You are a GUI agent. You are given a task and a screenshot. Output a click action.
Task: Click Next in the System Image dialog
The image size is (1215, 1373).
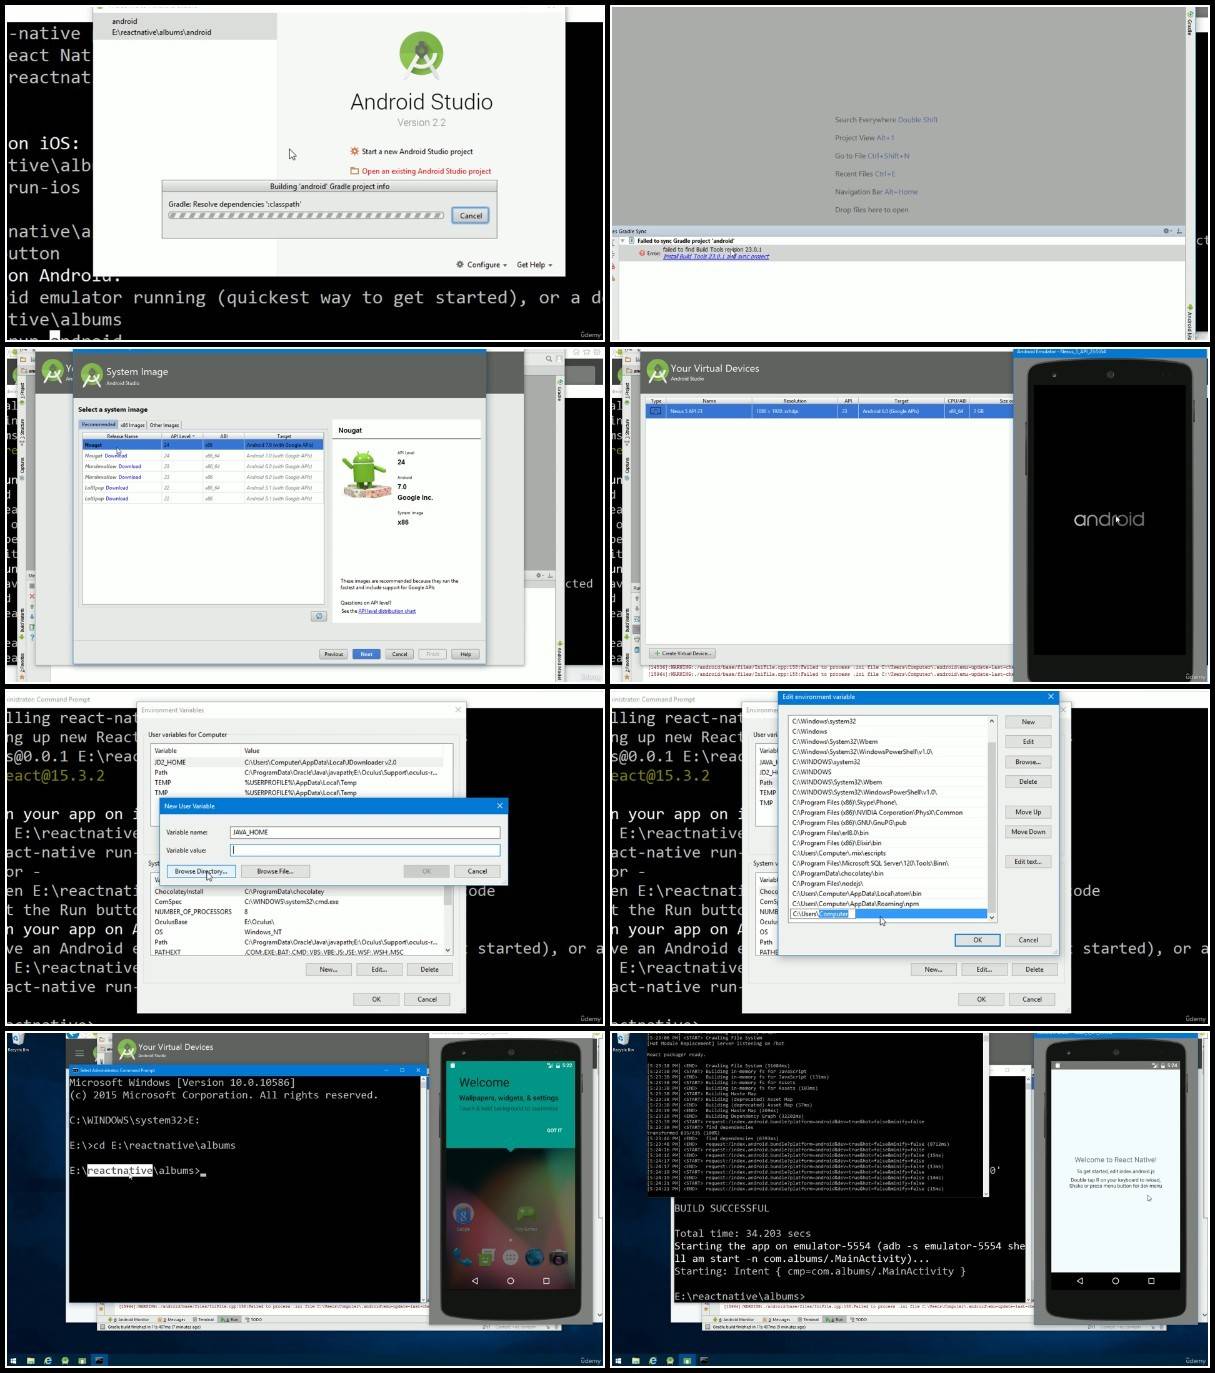pyautogui.click(x=366, y=654)
